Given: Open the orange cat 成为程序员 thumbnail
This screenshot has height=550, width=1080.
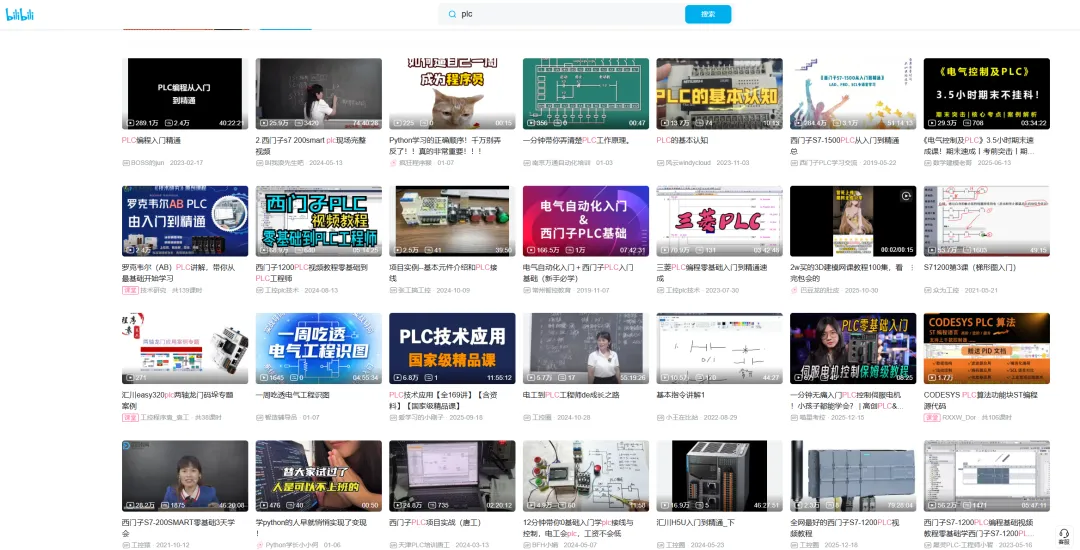Looking at the screenshot, I should (x=453, y=94).
